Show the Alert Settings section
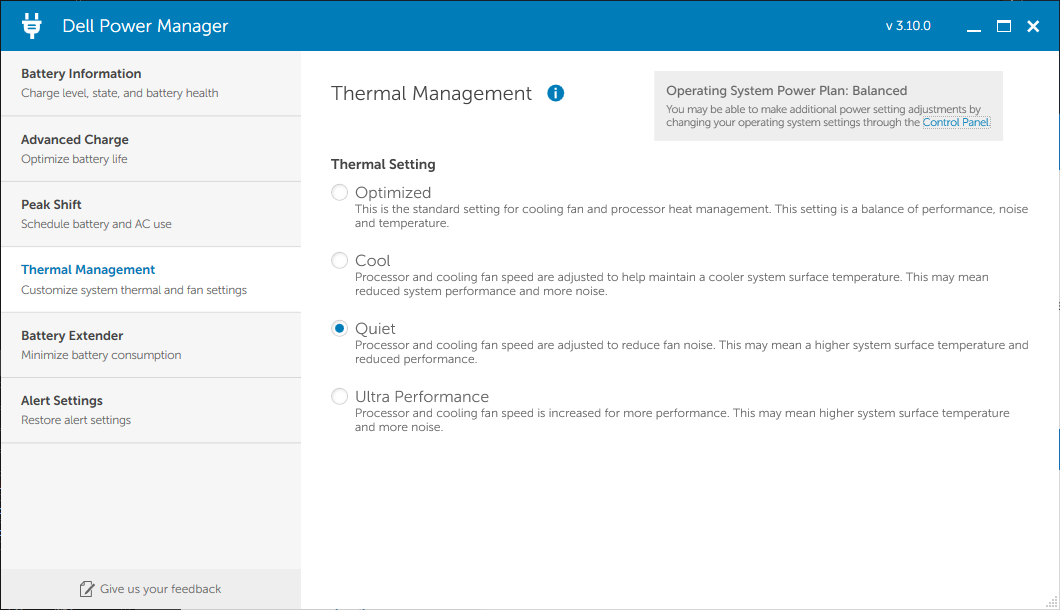The height and width of the screenshot is (610, 1060). [x=150, y=410]
